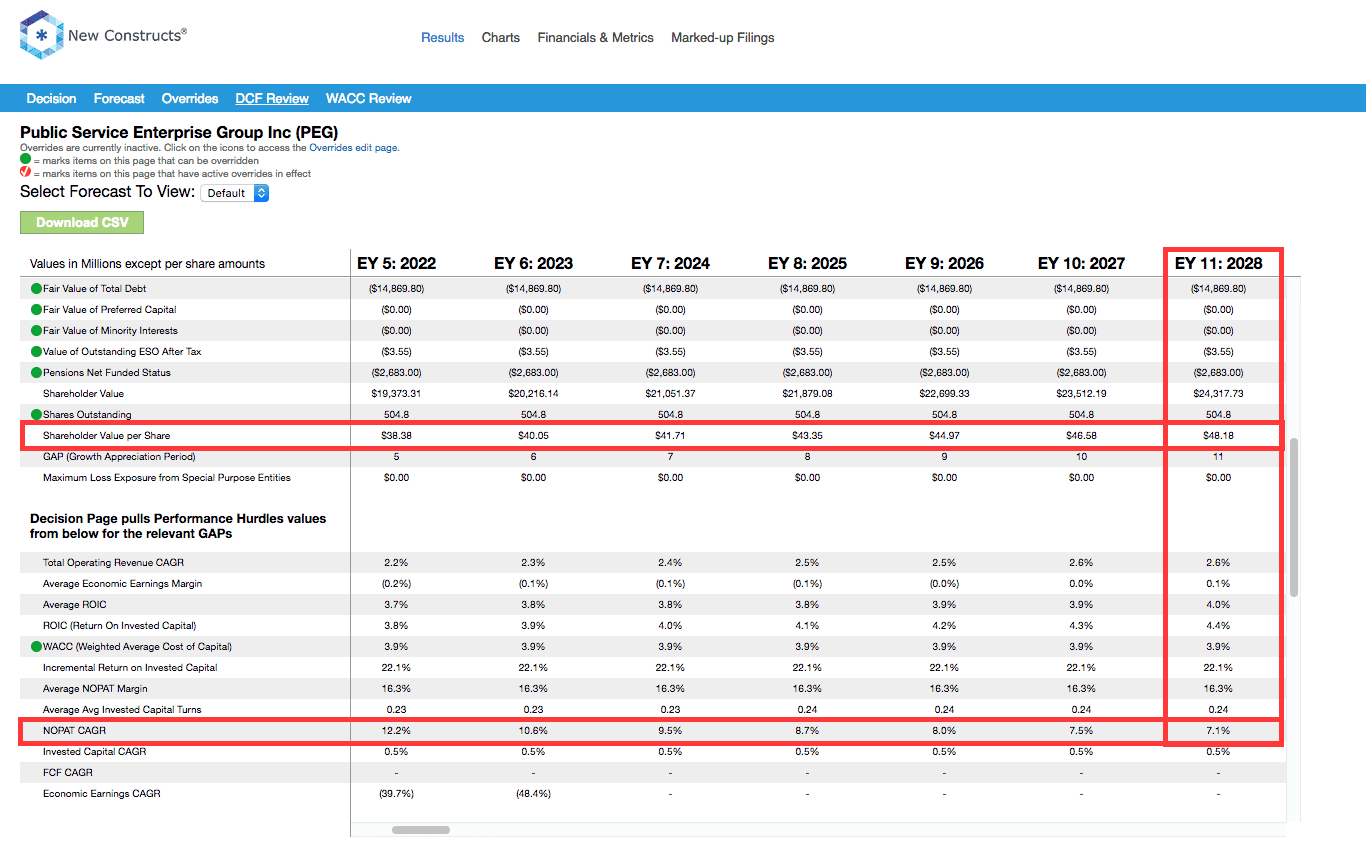Image resolution: width=1366 pixels, height=861 pixels.
Task: Click the EY 7: 2024 column header
Action: click(671, 264)
